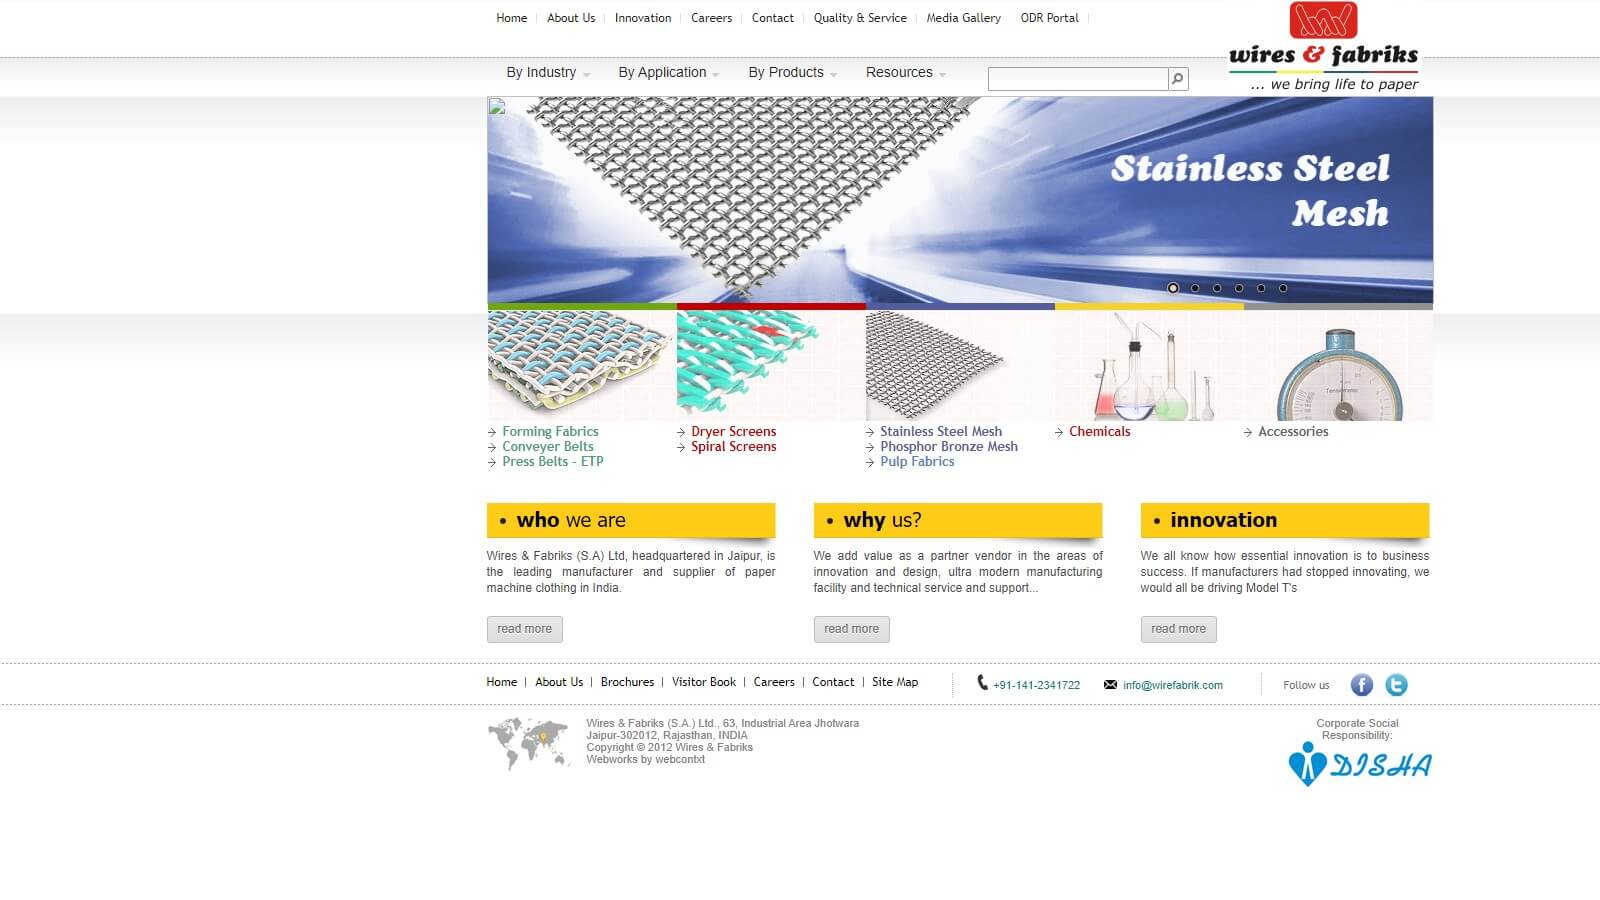Expand the By Industry dropdown menu
The width and height of the screenshot is (1600, 900).
point(547,73)
